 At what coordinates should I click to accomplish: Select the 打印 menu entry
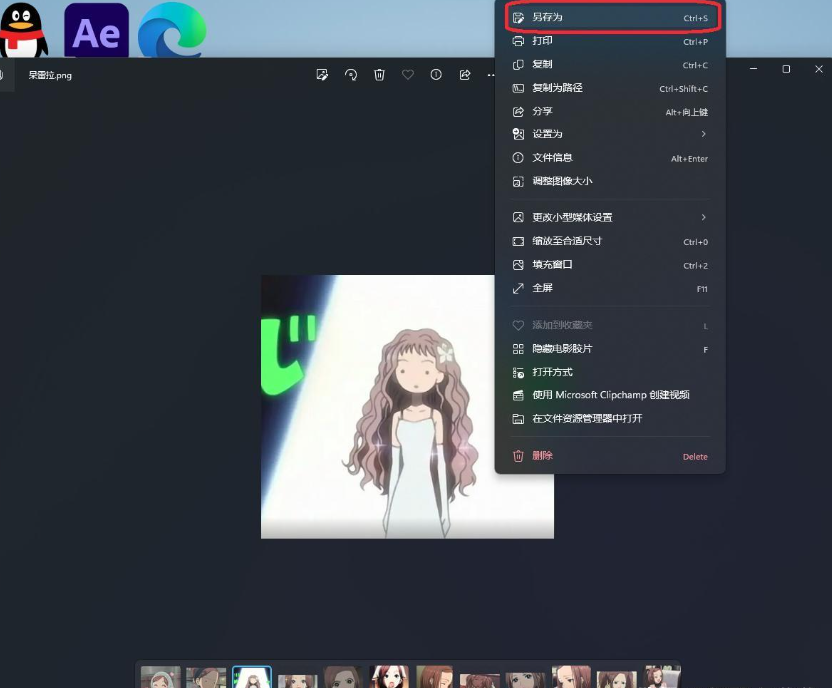610,41
